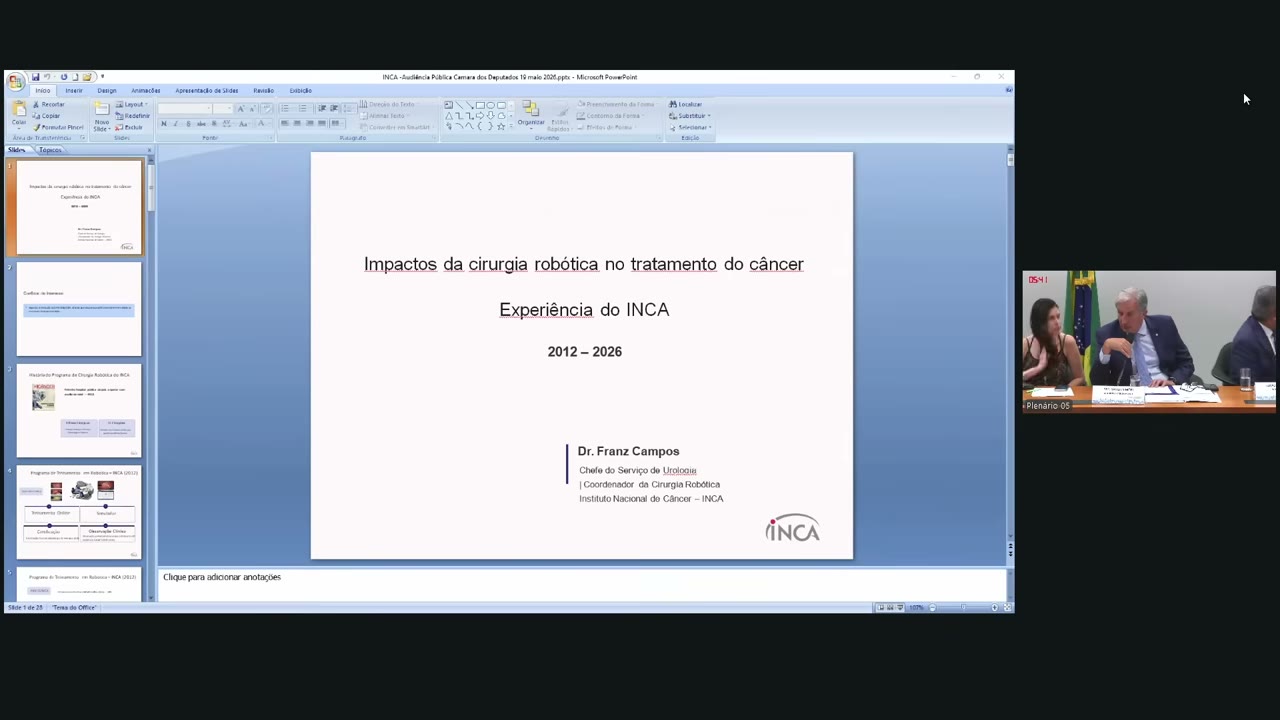Viewport: 1280px width, 720px height.
Task: Select slide 4 thumbnail Programa de Treinamento
Action: (79, 513)
